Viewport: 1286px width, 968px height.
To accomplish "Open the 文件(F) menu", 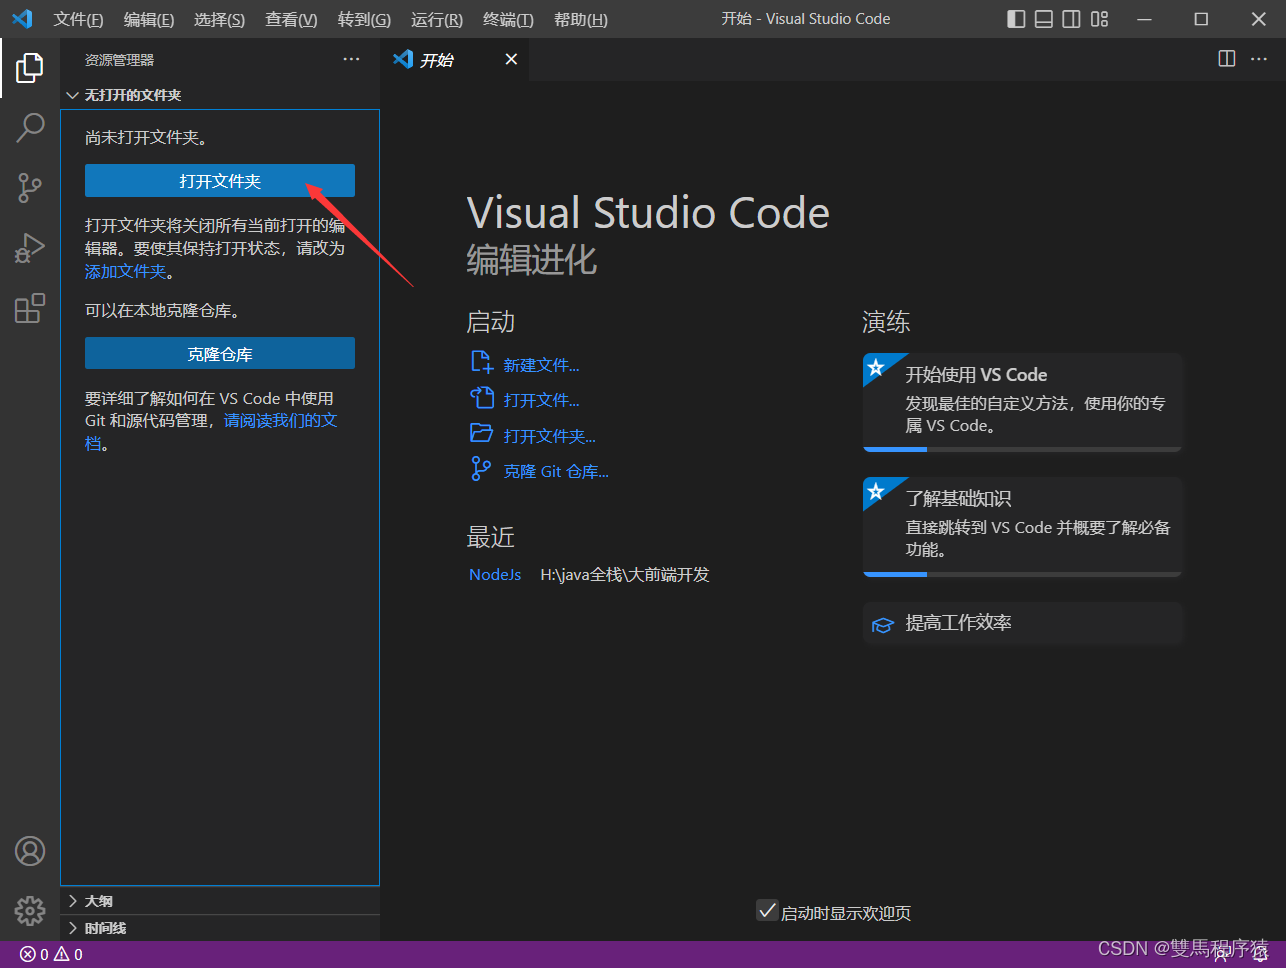I will 78,19.
